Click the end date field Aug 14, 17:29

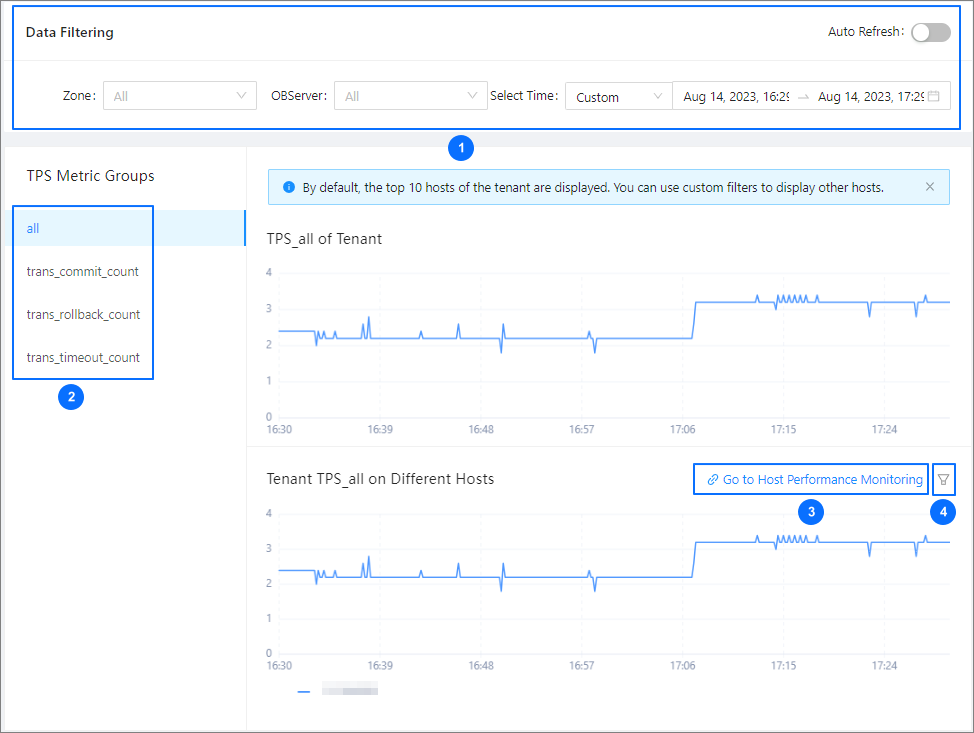click(x=869, y=97)
